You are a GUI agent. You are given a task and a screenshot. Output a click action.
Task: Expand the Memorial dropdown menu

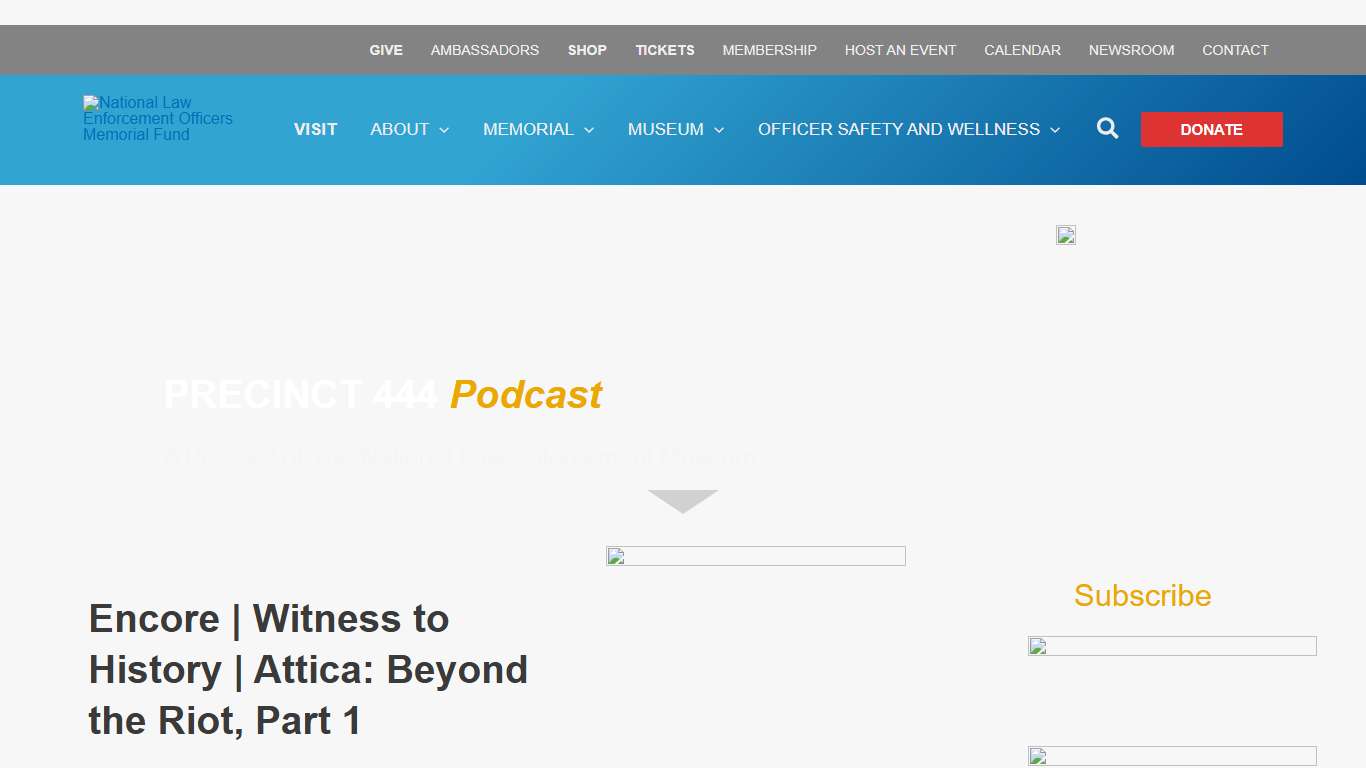(x=538, y=130)
